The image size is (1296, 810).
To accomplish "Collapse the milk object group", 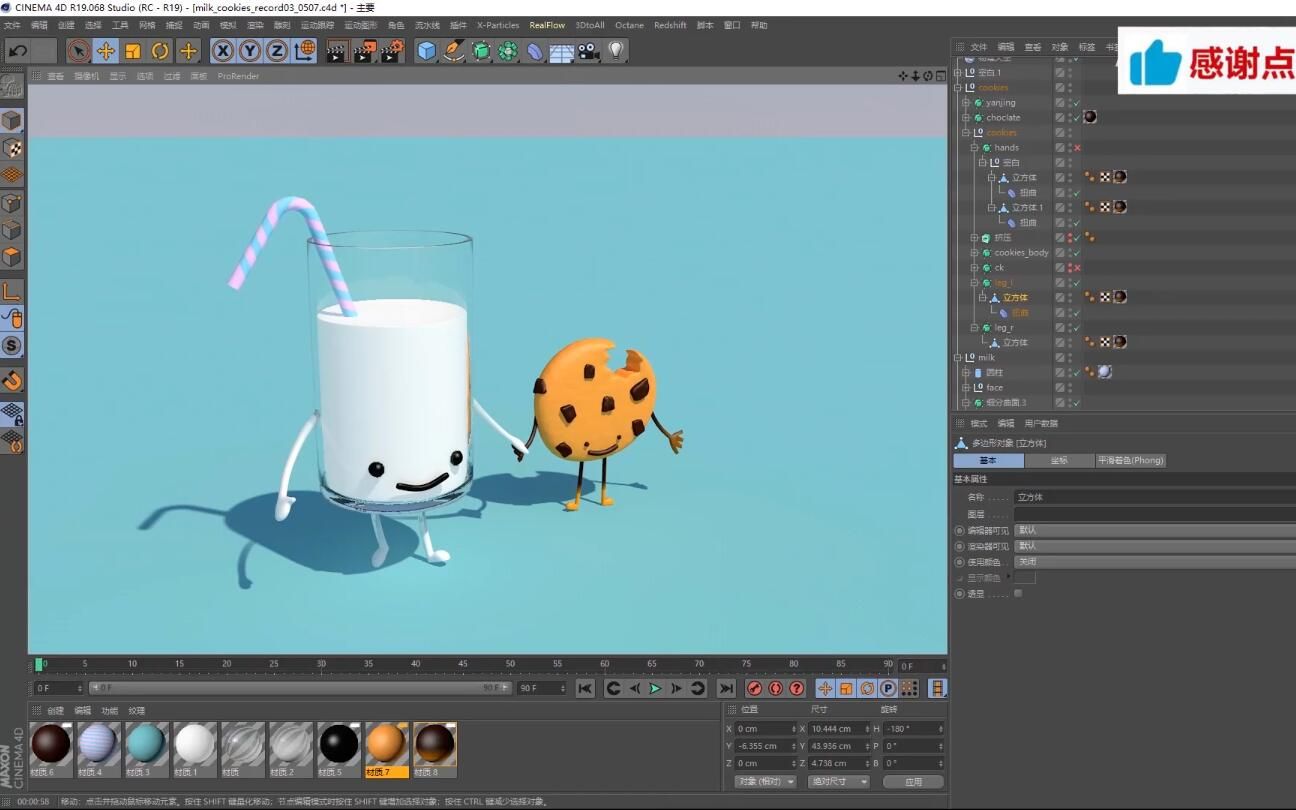I will (958, 358).
